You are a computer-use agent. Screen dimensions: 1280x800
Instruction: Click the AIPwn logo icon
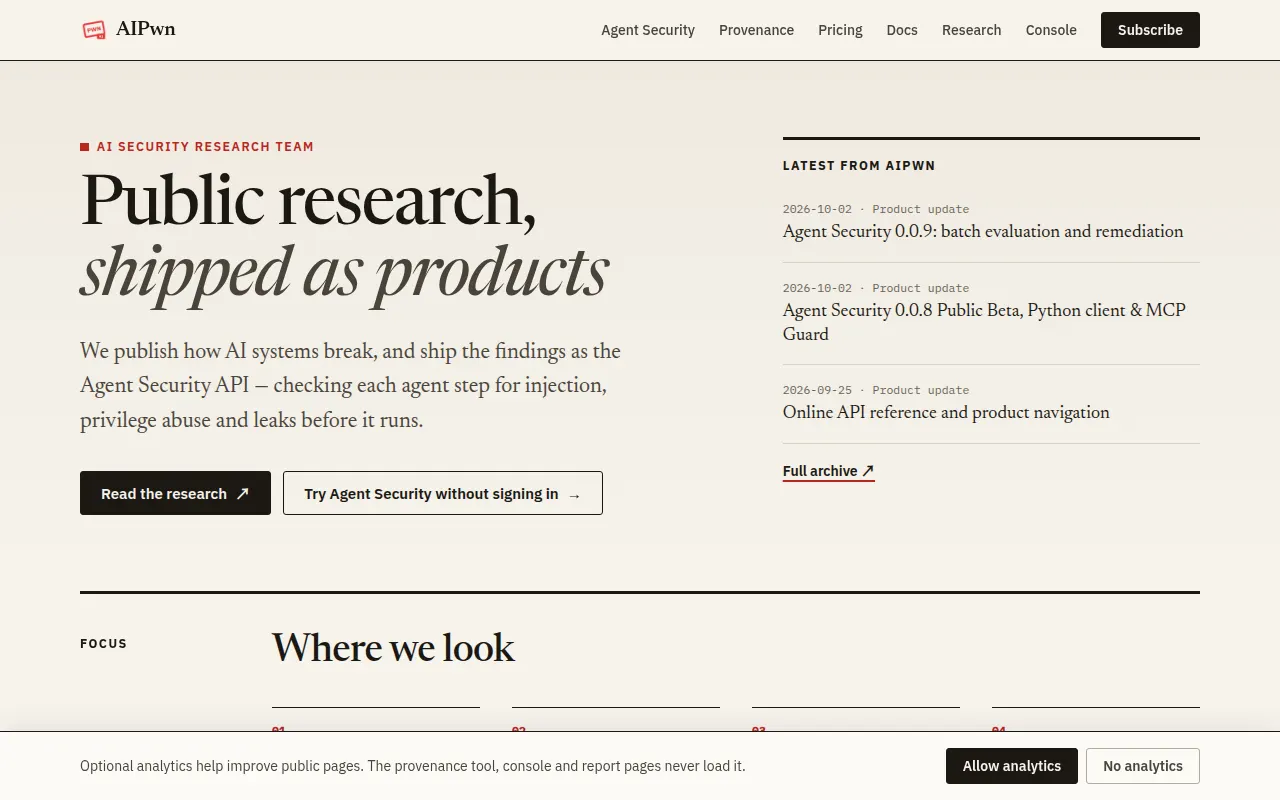click(94, 30)
